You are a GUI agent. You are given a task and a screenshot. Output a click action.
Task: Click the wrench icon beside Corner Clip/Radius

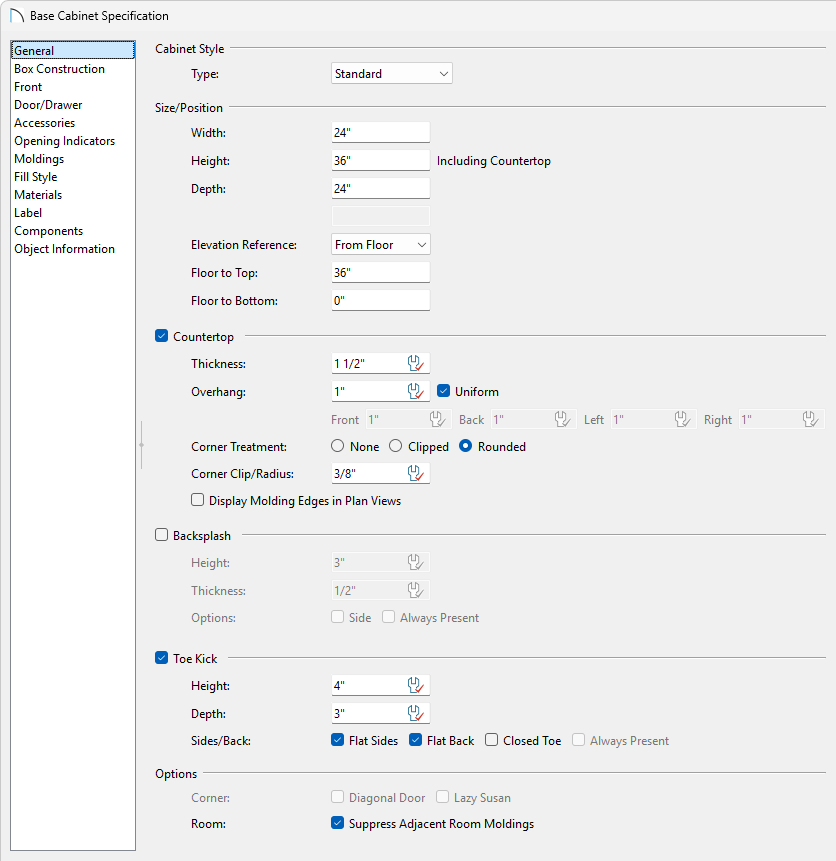click(x=415, y=473)
